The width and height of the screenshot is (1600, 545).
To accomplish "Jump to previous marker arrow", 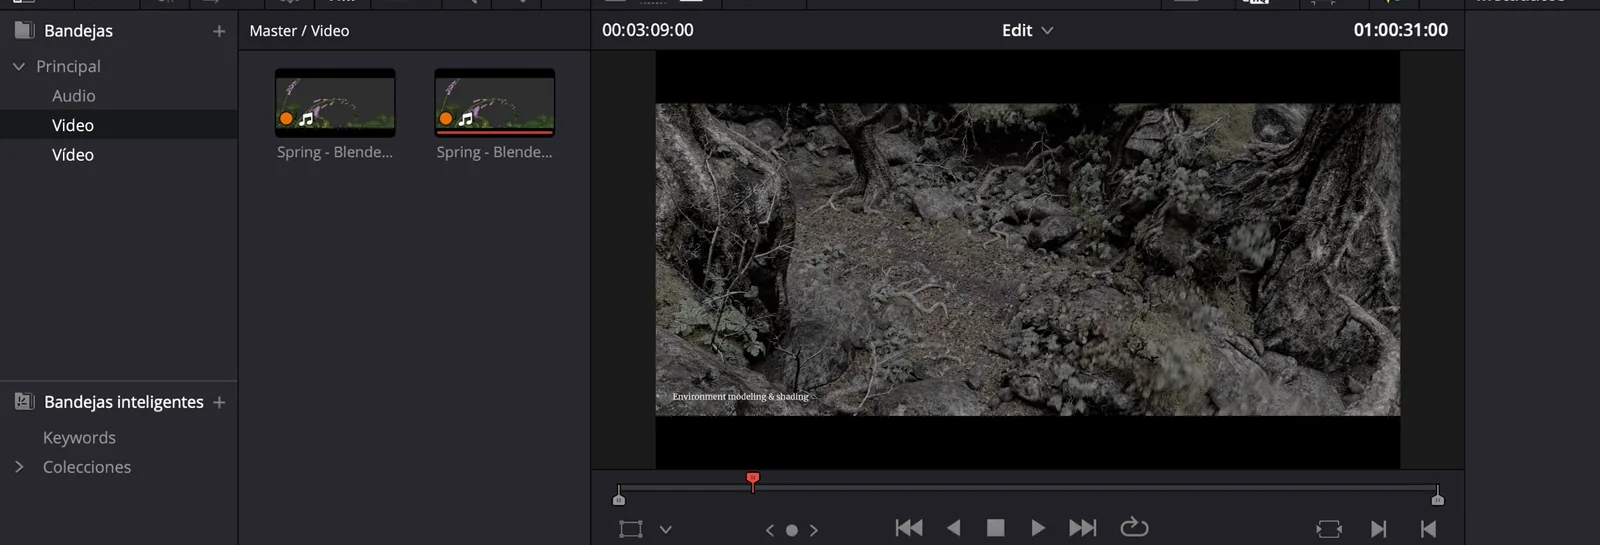I will click(770, 530).
